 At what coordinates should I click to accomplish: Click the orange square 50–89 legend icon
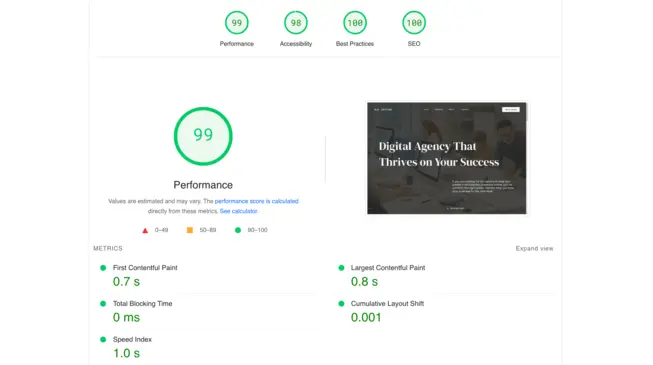[x=189, y=230]
